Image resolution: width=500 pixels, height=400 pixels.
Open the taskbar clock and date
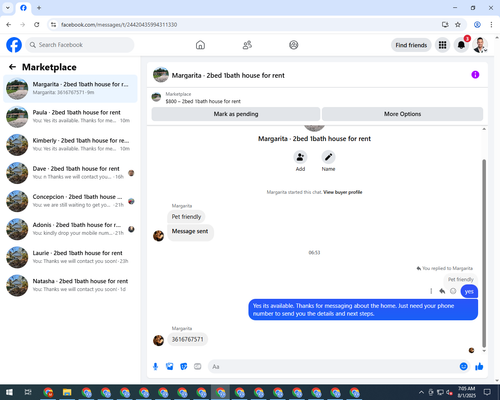tap(467, 392)
